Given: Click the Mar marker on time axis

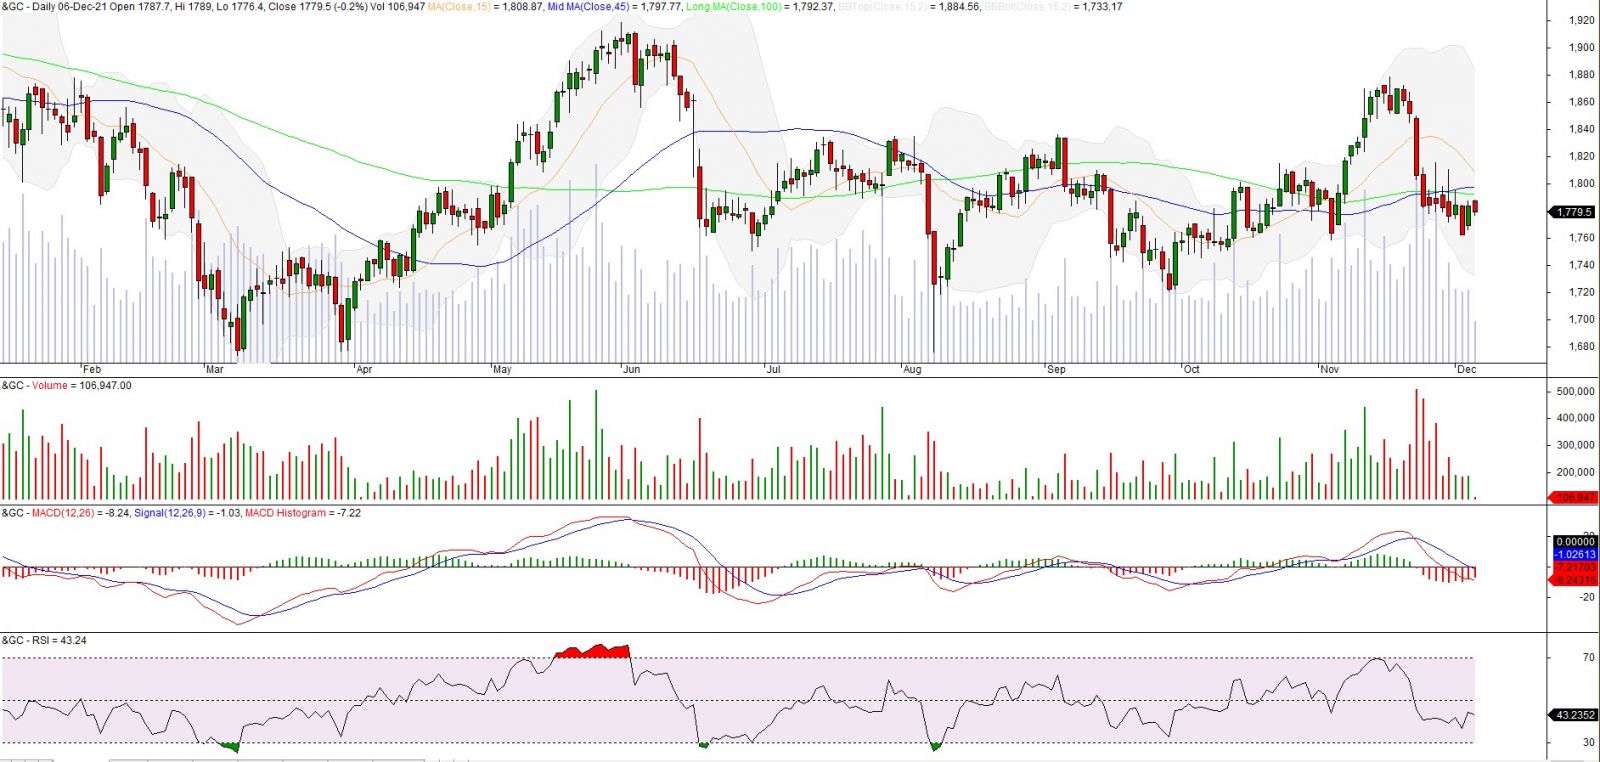Looking at the screenshot, I should pos(215,369).
